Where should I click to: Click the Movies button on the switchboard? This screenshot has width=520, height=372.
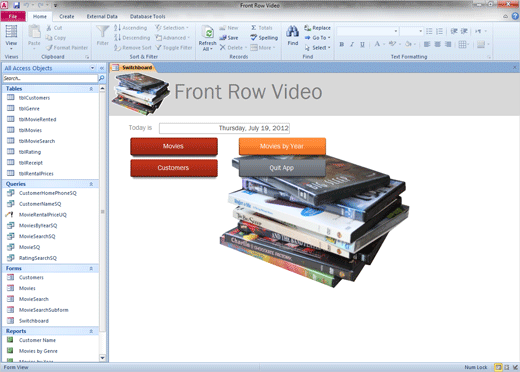(174, 146)
